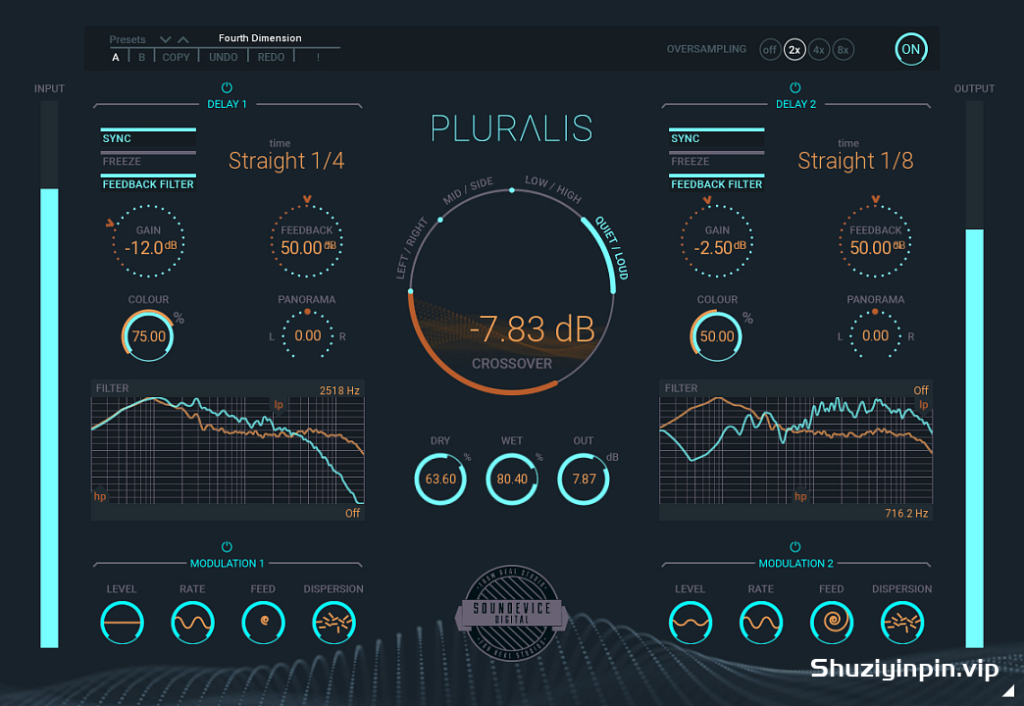This screenshot has height=706, width=1024.
Task: Toggle SYNC in Delay 2
Action: [x=716, y=138]
